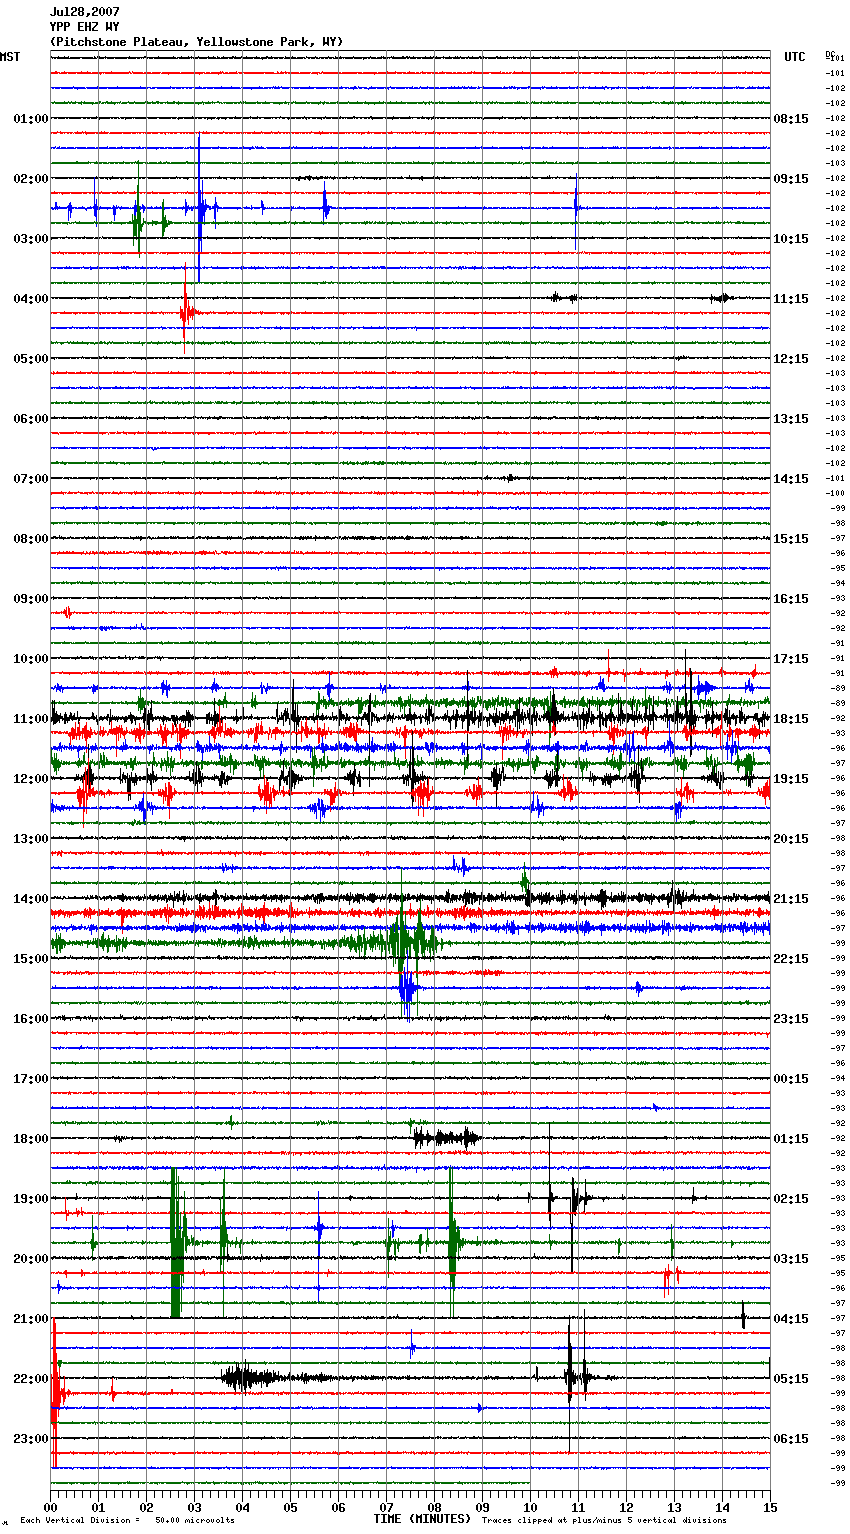This screenshot has height=1534, width=850.
Task: Select the 22:00 MST time label
Action: [31, 1379]
